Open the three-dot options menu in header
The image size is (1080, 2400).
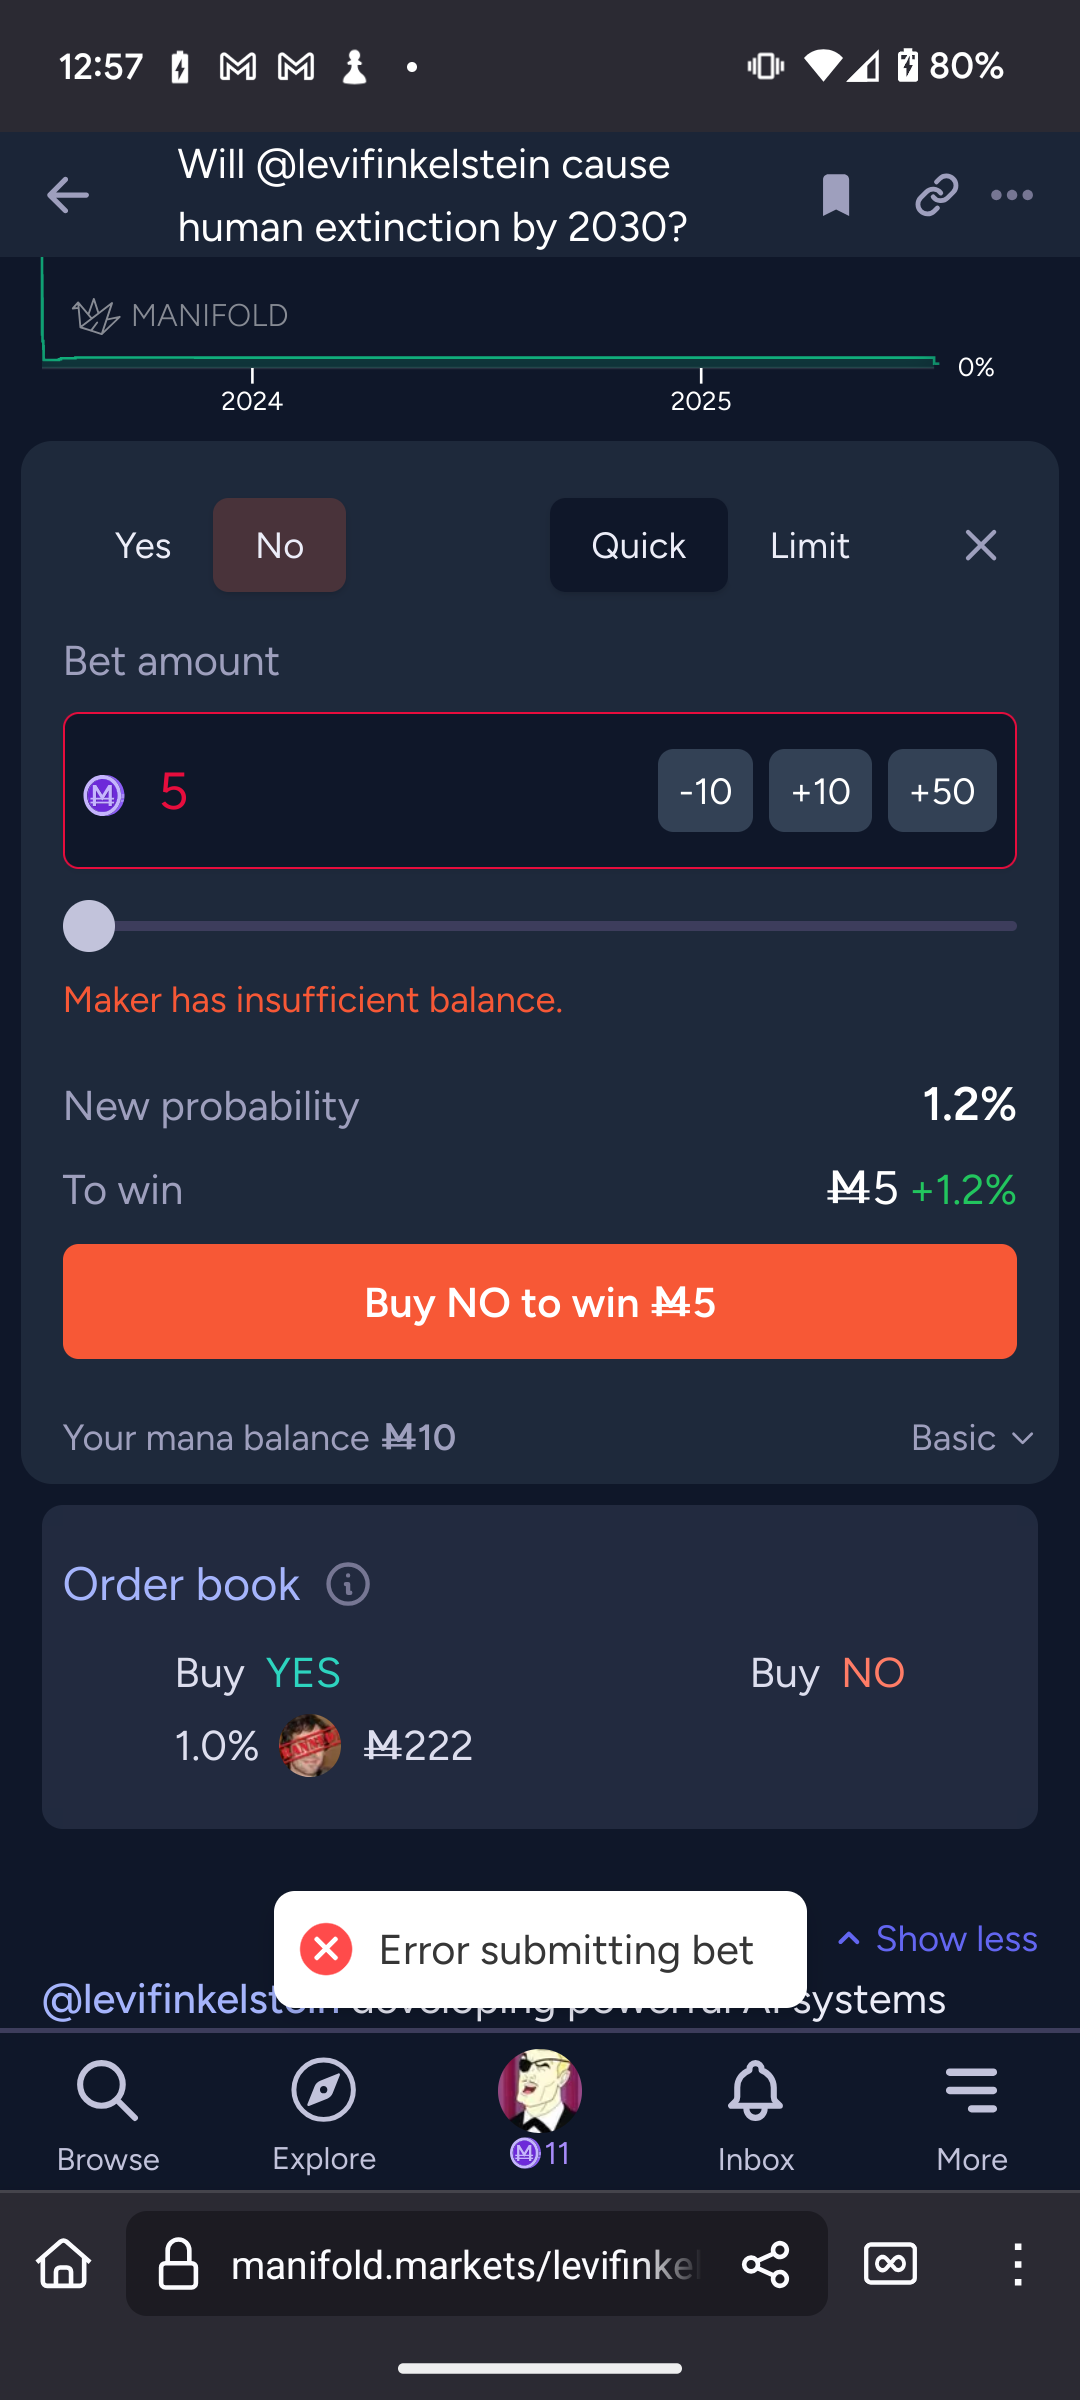1012,195
